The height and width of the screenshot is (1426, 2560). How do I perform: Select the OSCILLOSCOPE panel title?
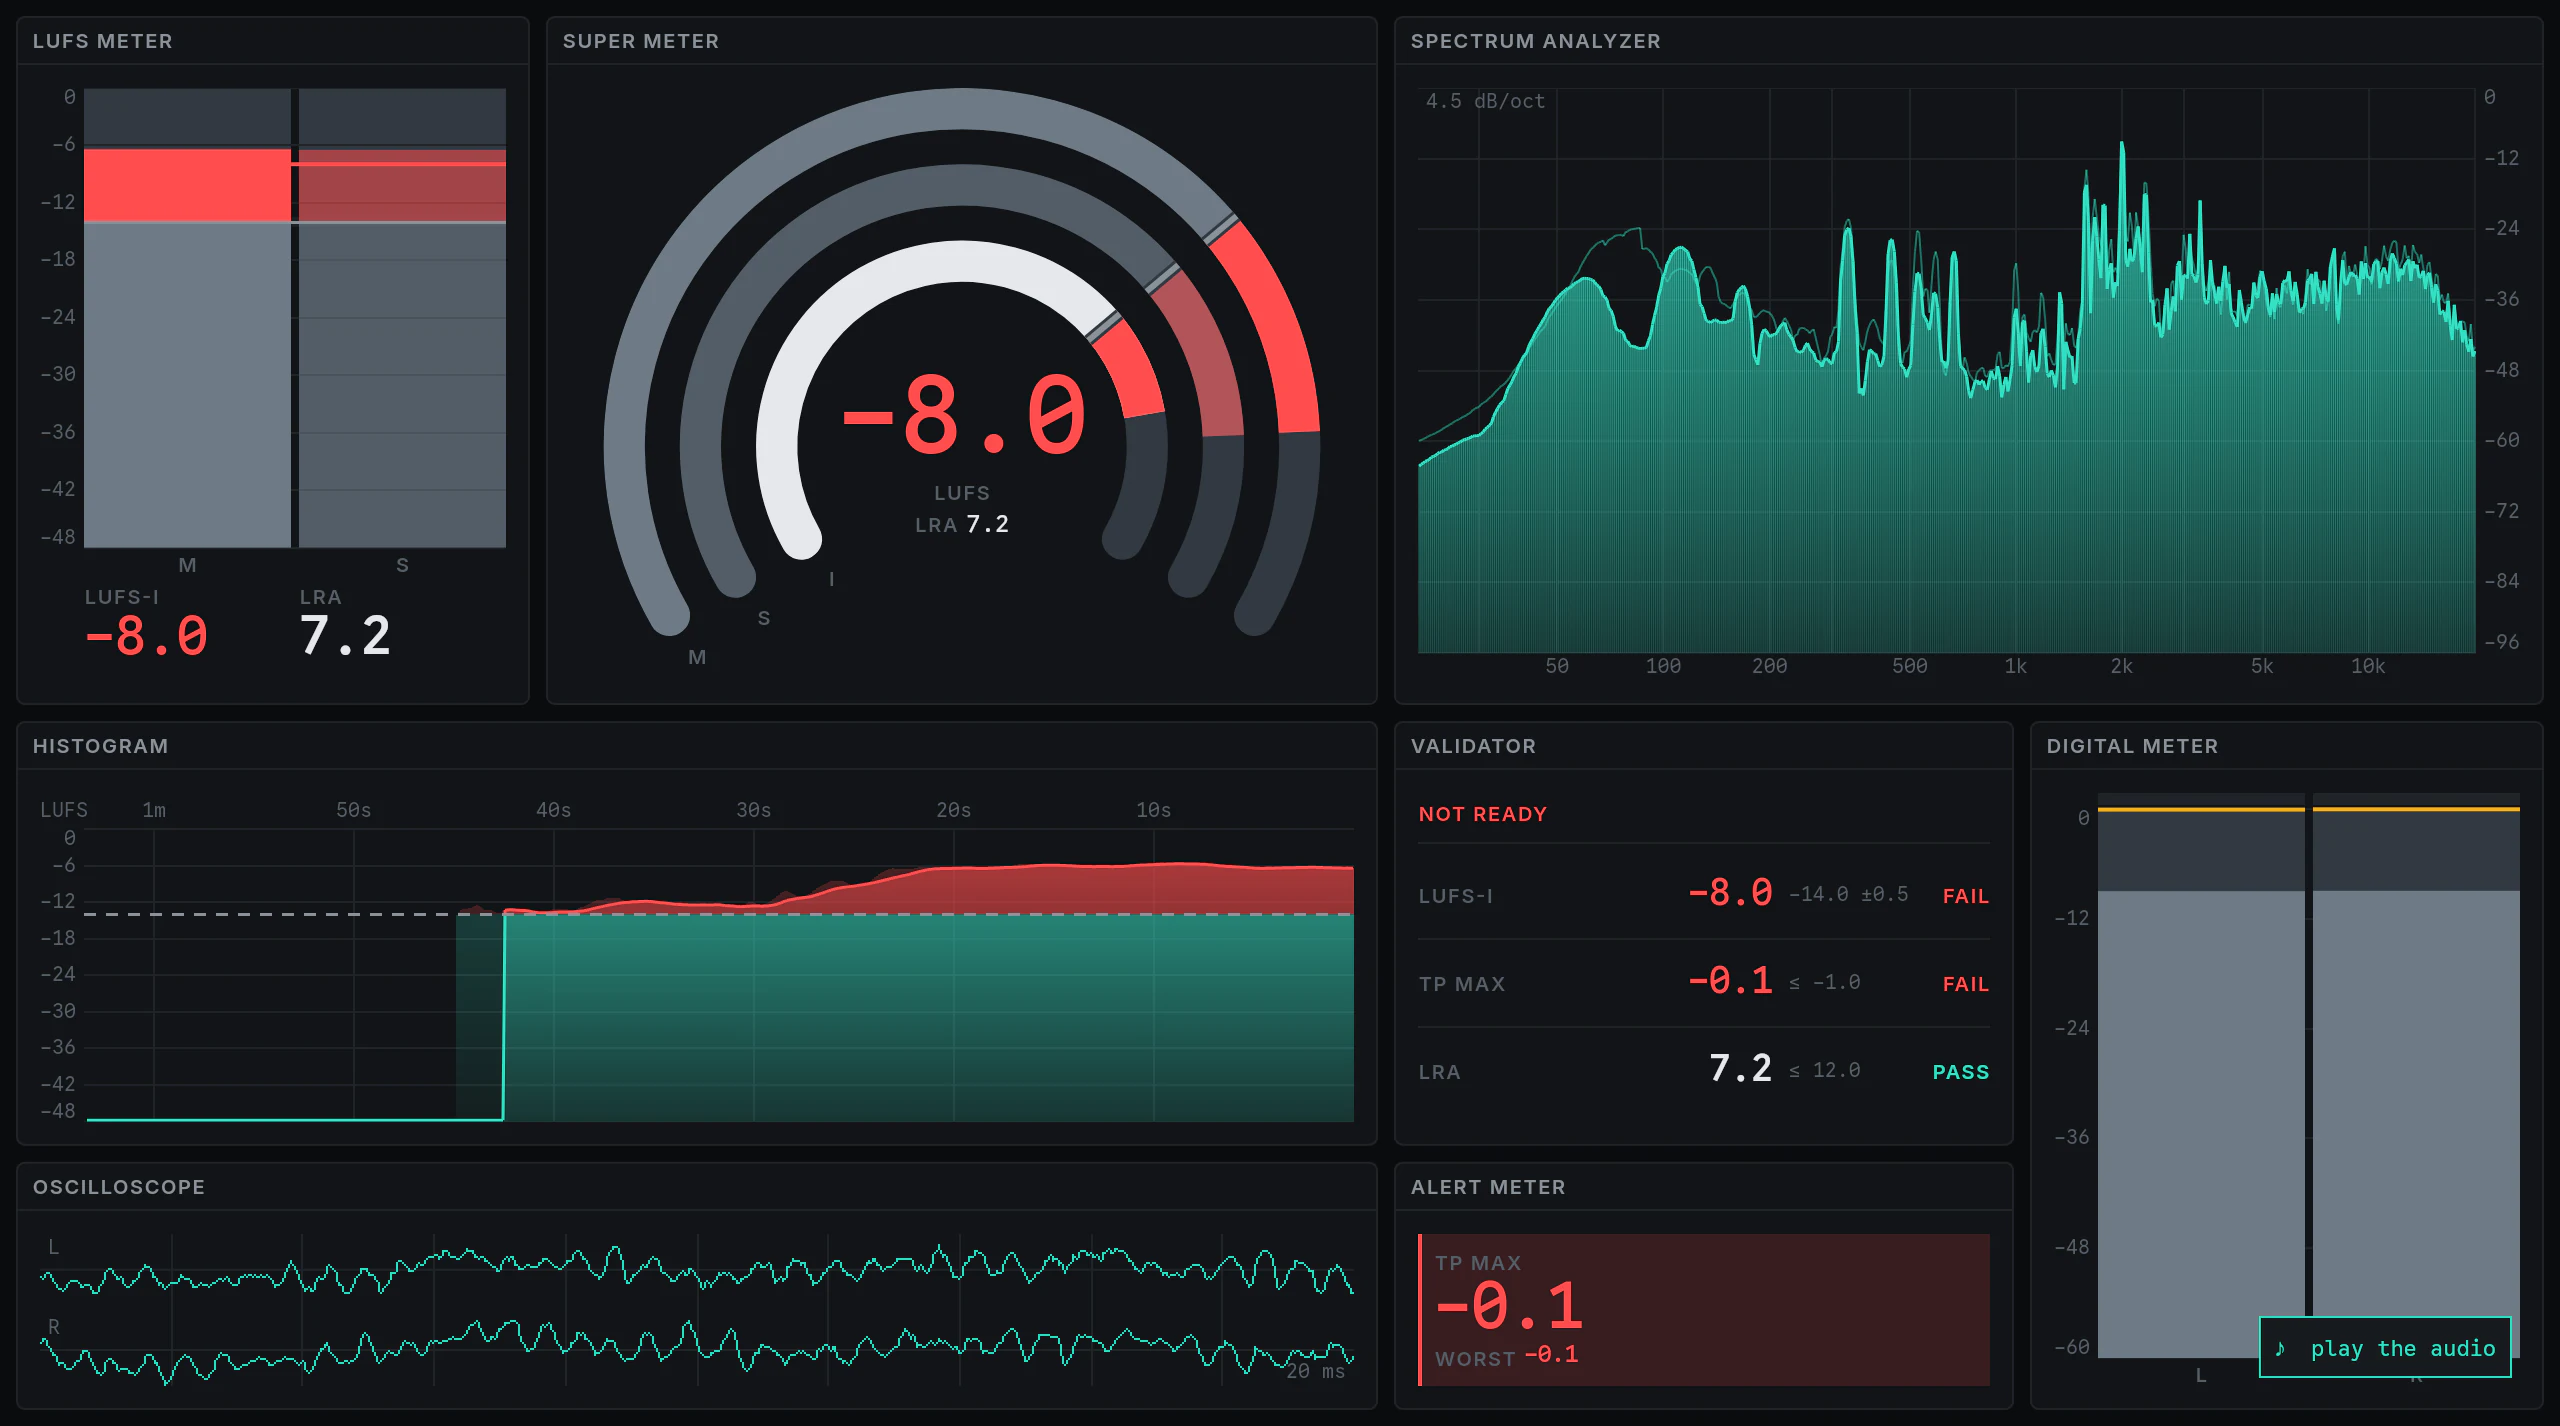[x=119, y=1187]
